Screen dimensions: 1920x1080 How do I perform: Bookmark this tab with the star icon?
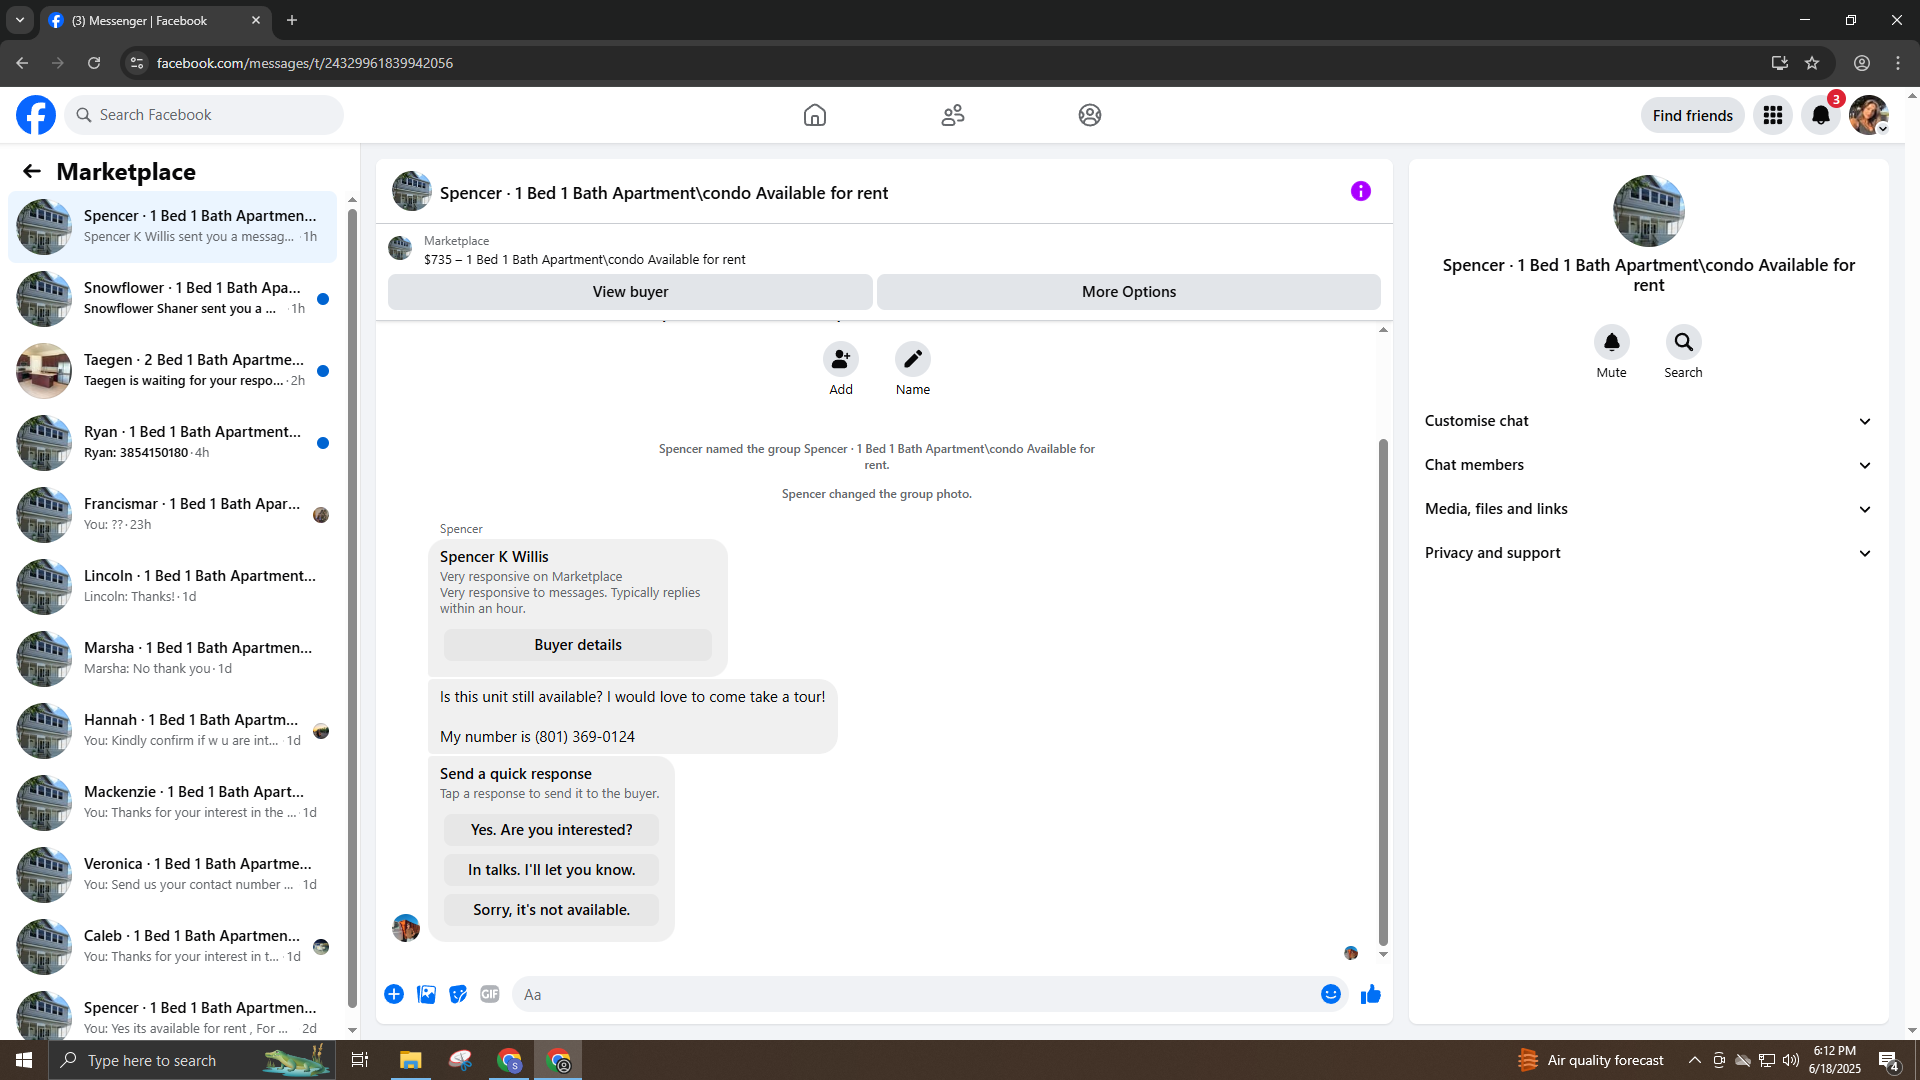point(1812,63)
